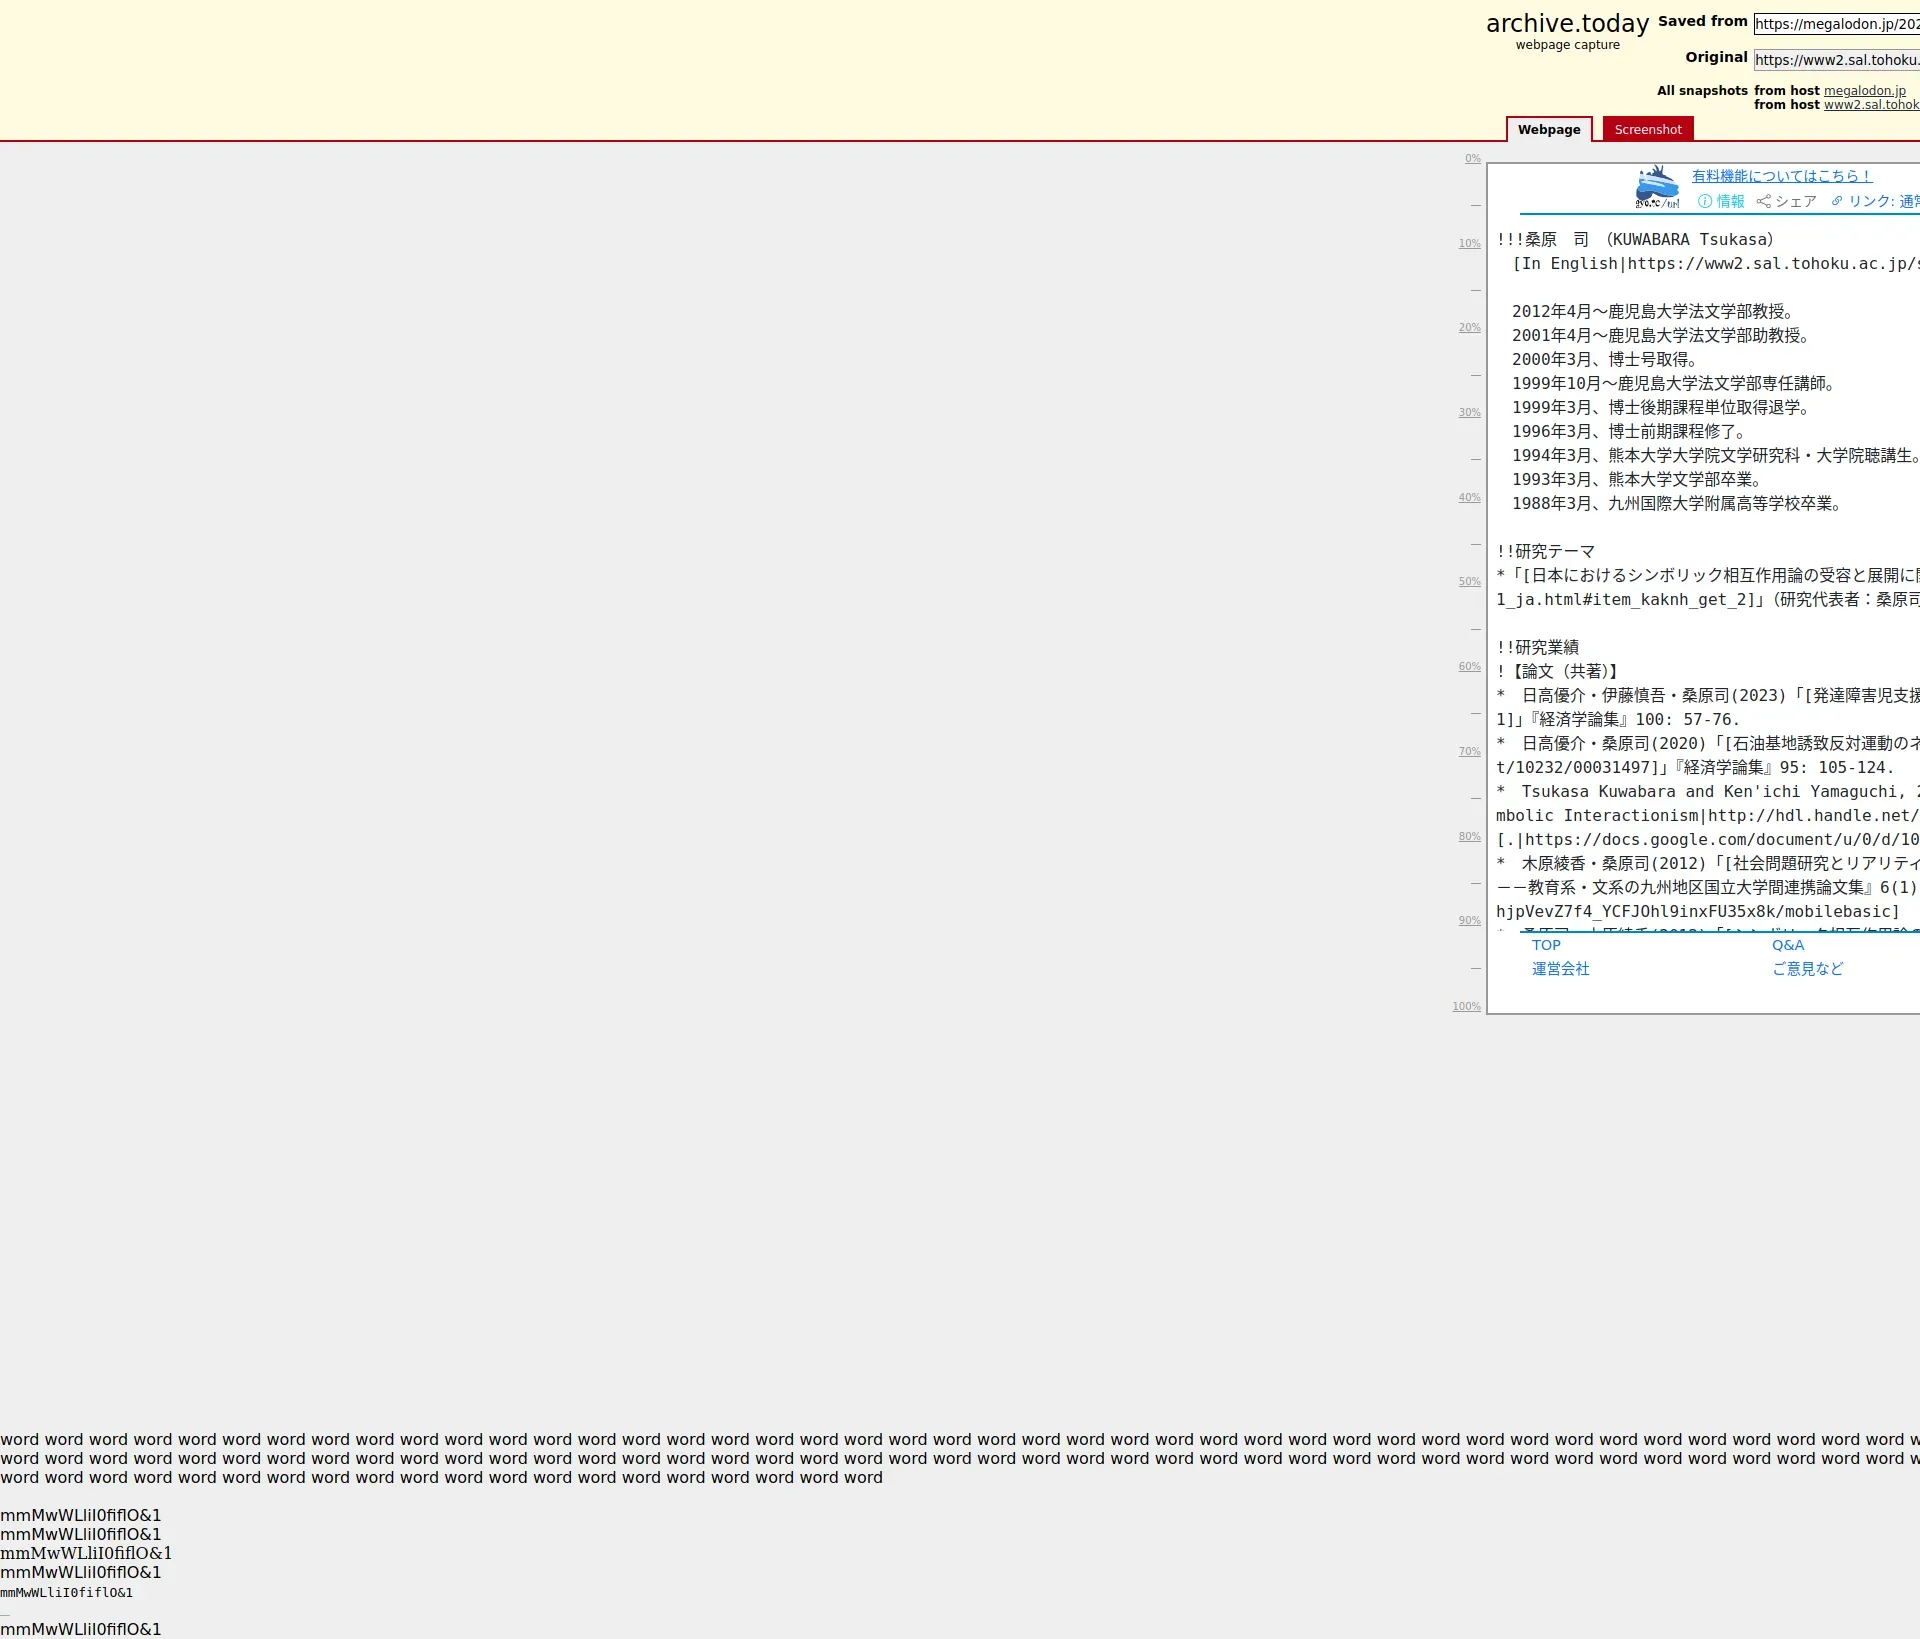Open the megalodon.jp host snapshots link
Image resolution: width=1920 pixels, height=1639 pixels.
pos(1864,91)
